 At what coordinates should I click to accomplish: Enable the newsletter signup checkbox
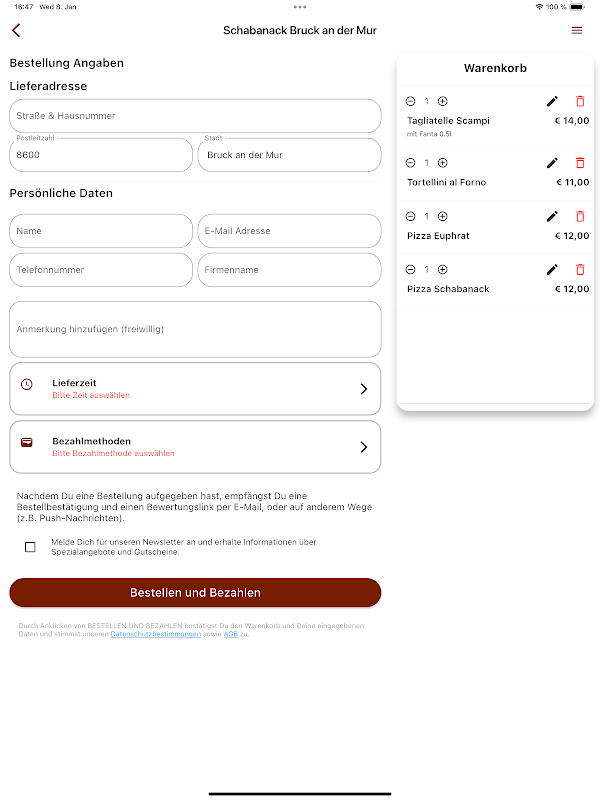point(30,547)
